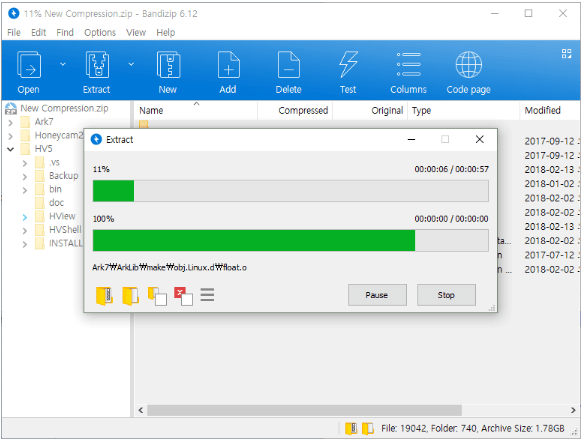Select the Backup folder in tree

63,176
